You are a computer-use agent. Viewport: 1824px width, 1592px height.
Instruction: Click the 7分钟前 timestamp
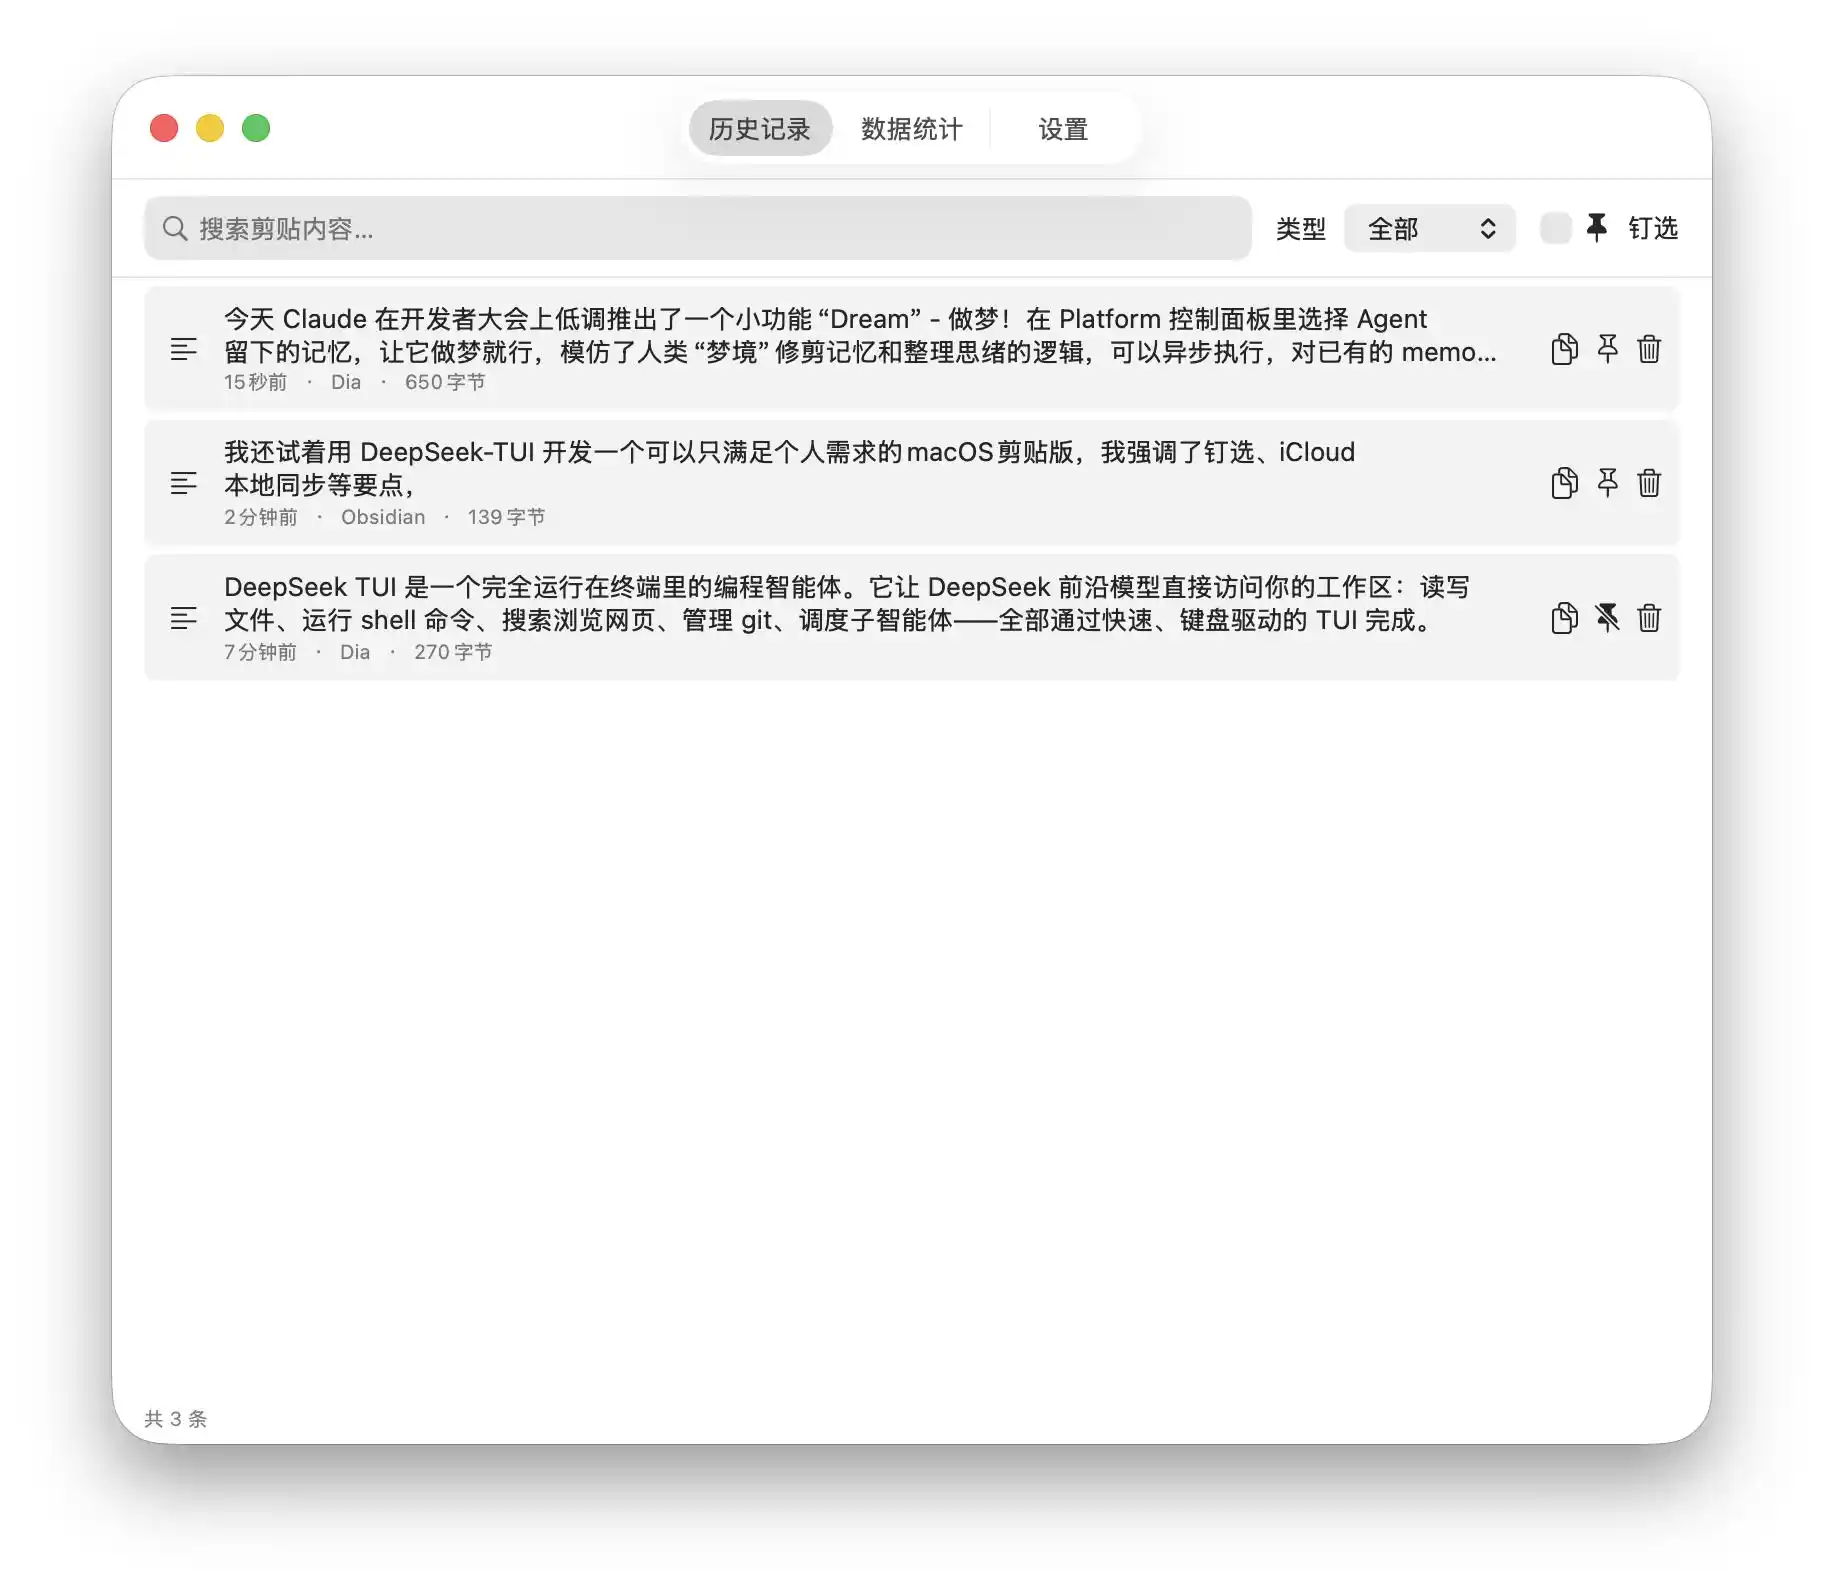tap(260, 652)
